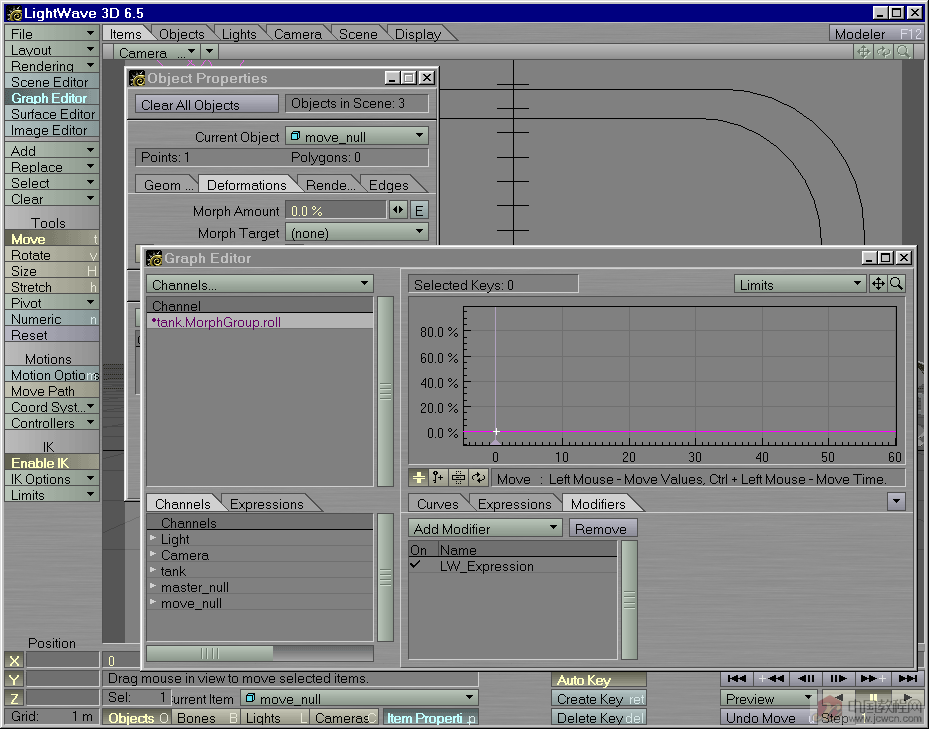
Task: Open the Current Item move_null dropdown
Action: [359, 699]
